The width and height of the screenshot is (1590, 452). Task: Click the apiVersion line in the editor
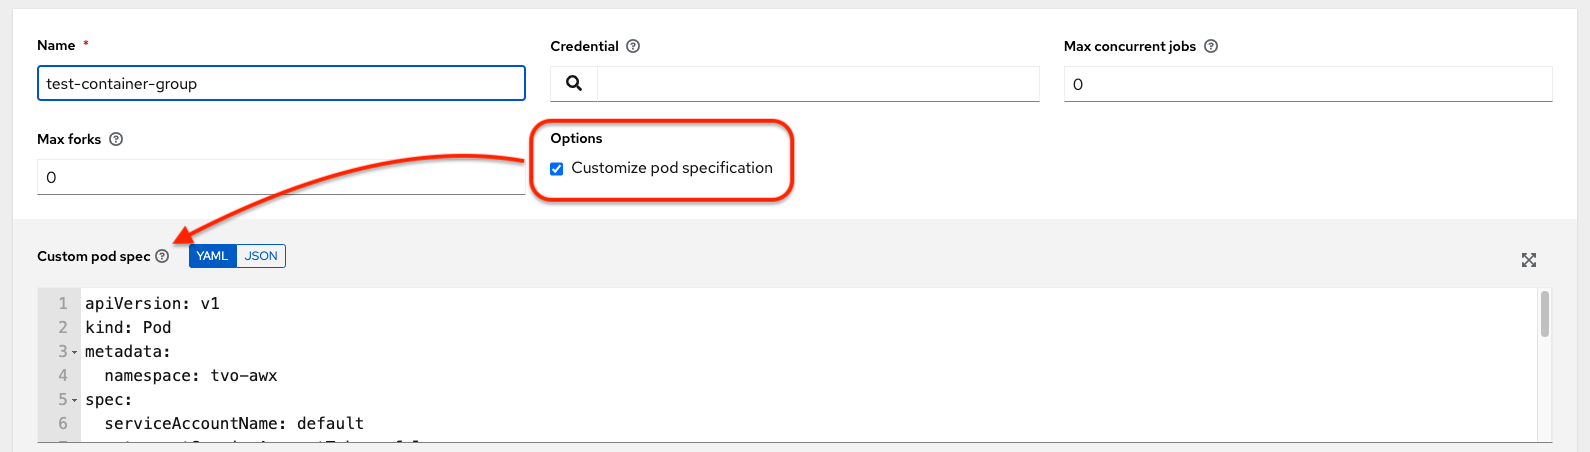click(152, 303)
